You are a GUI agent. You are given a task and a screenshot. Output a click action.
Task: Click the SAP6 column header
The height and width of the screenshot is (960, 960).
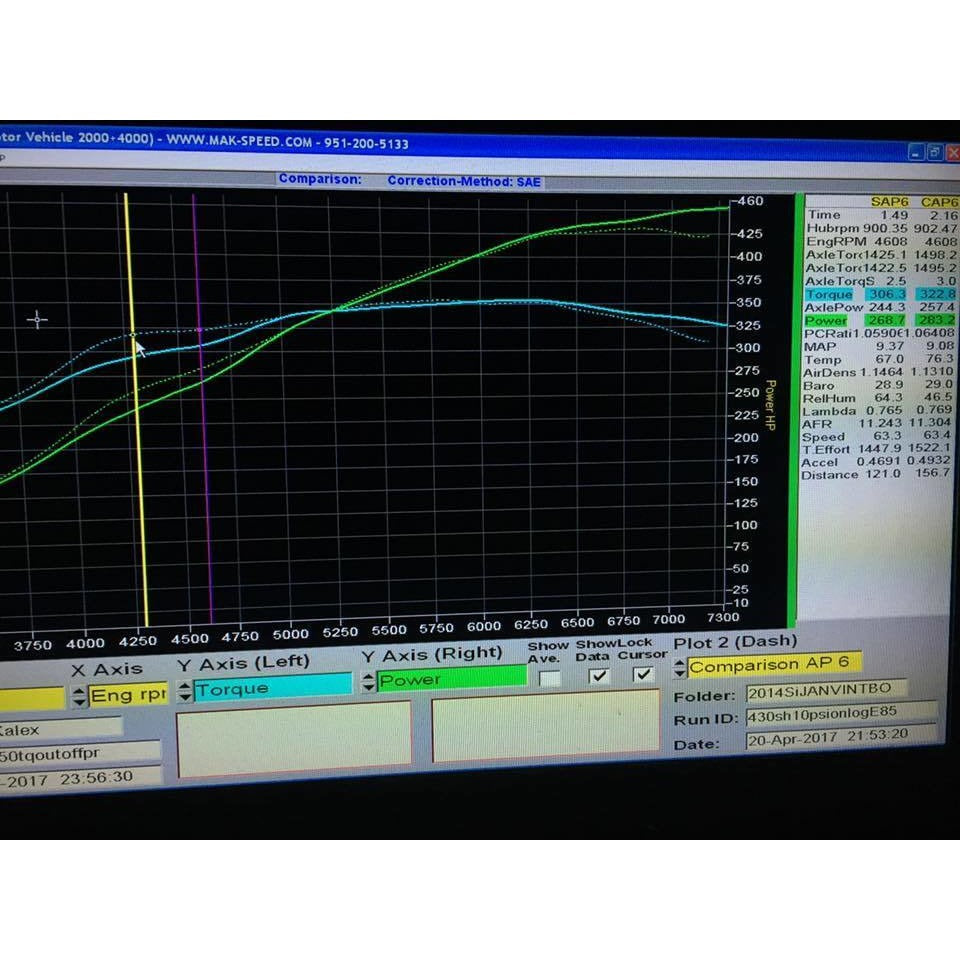click(889, 202)
